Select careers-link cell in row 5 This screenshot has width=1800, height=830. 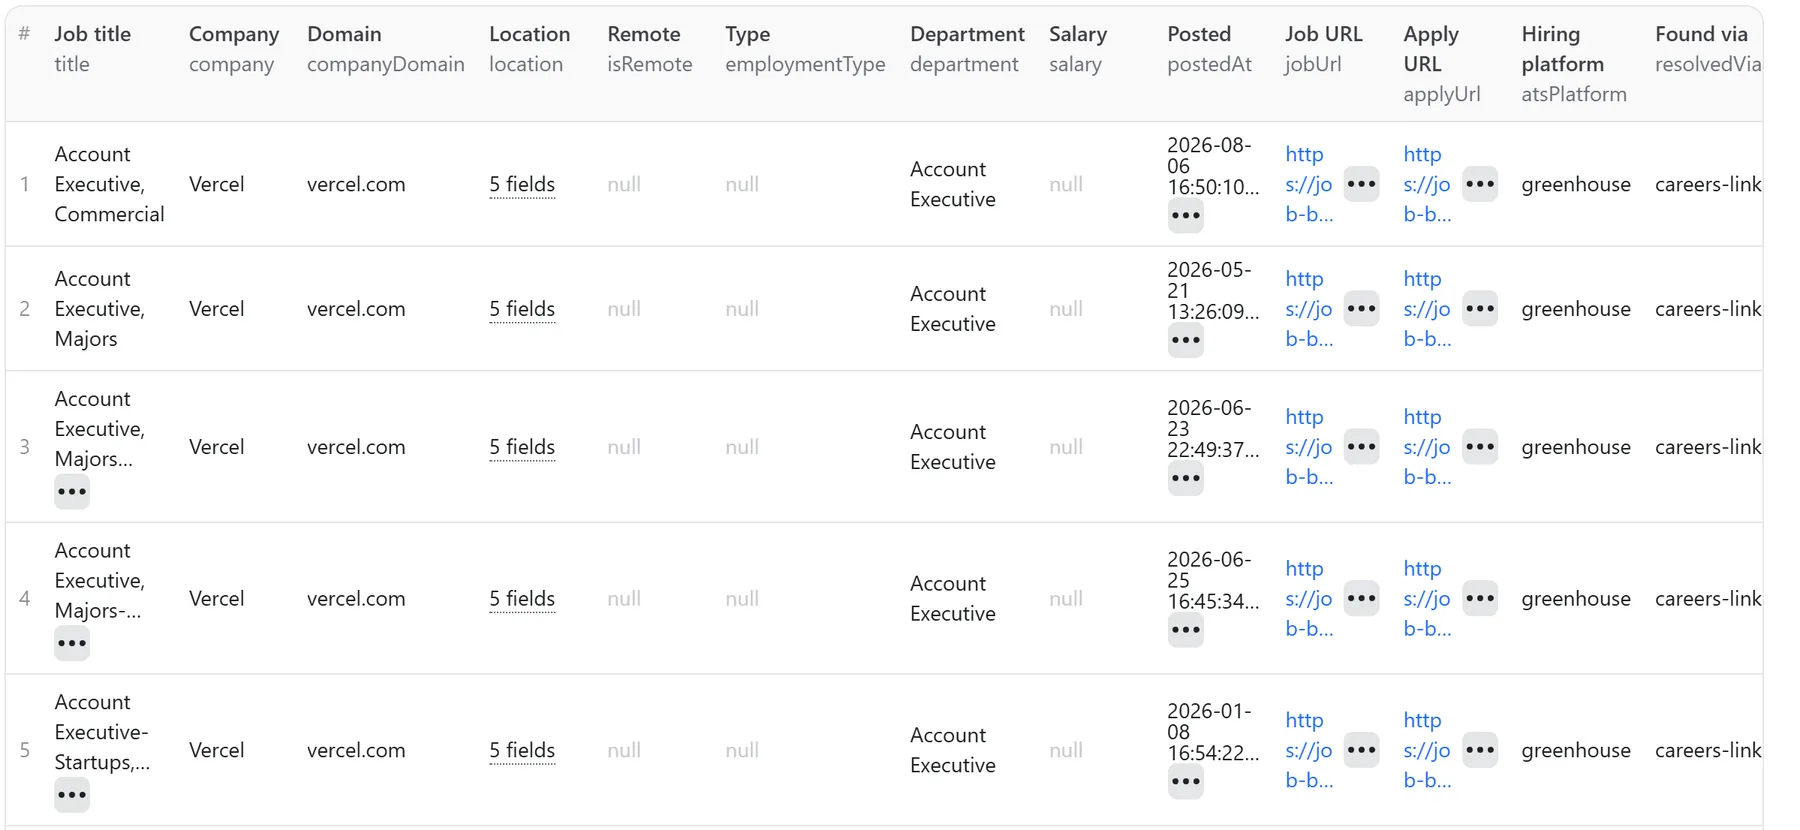click(x=1708, y=750)
